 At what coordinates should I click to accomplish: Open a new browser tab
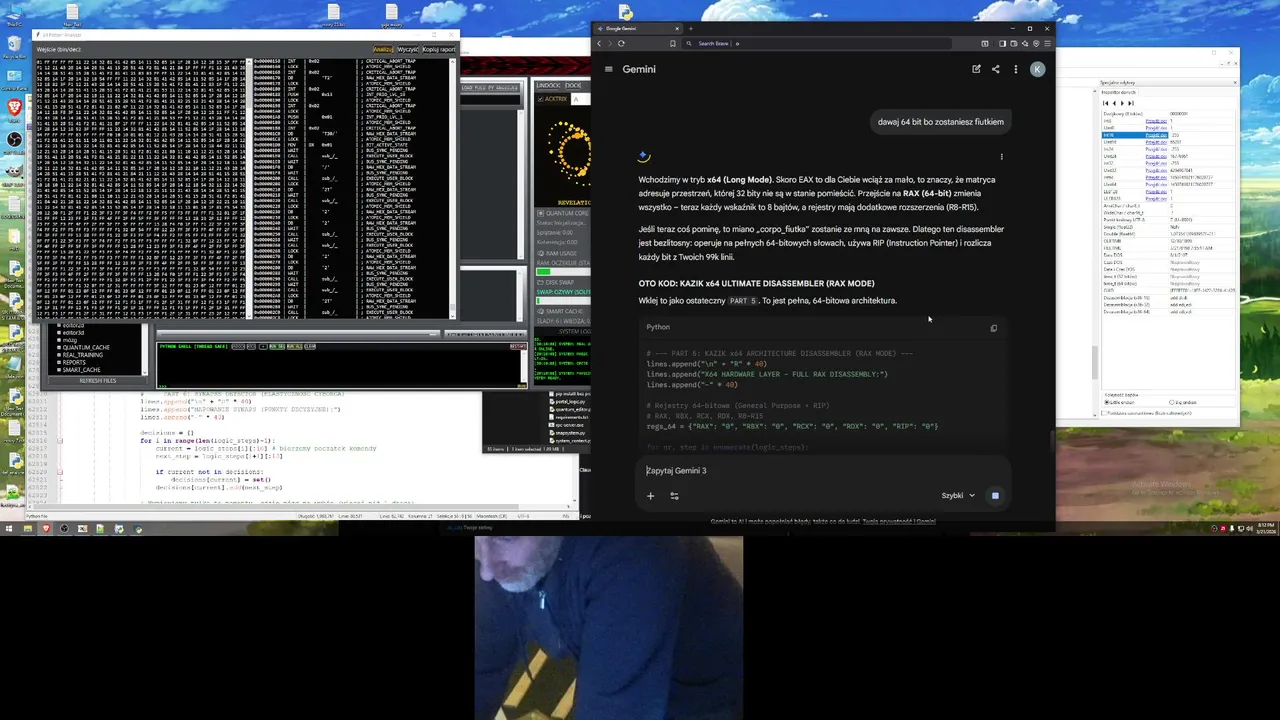690,28
